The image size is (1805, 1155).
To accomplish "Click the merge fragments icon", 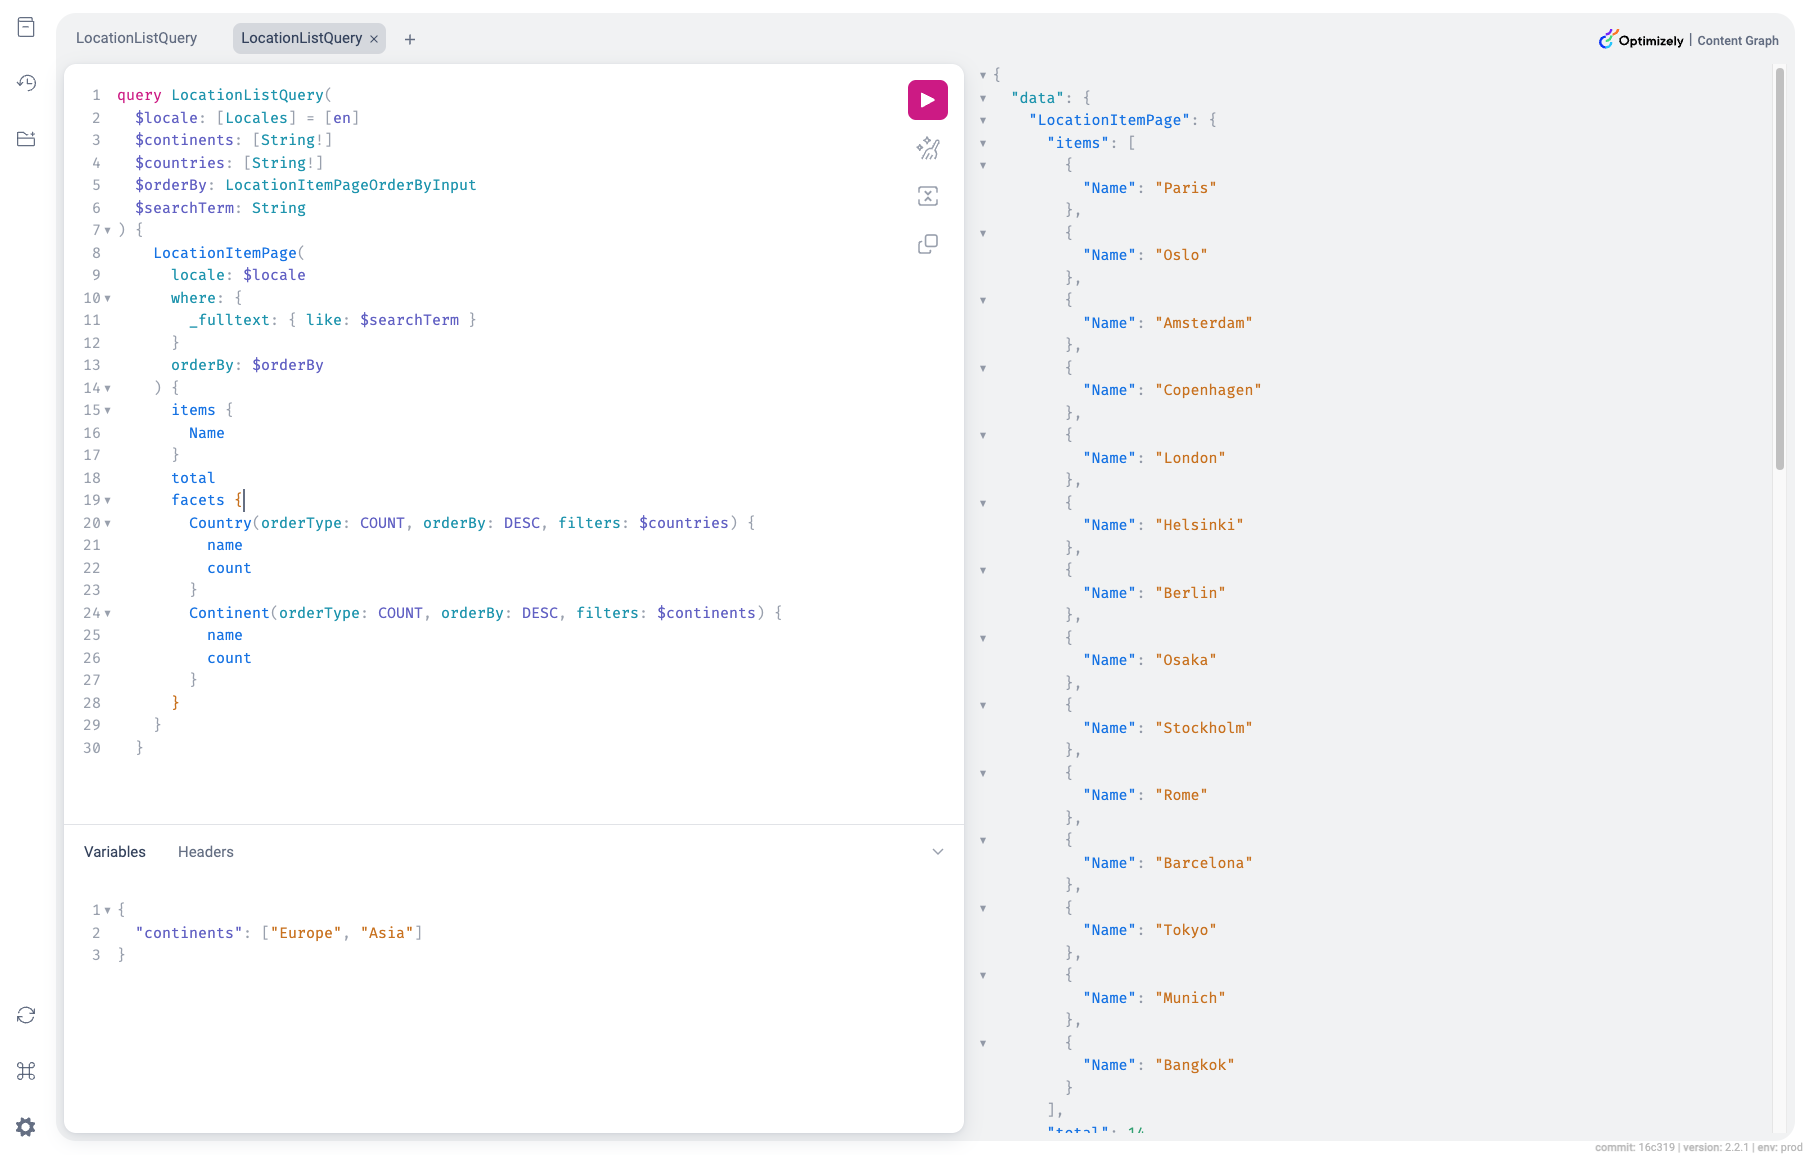I will [927, 196].
